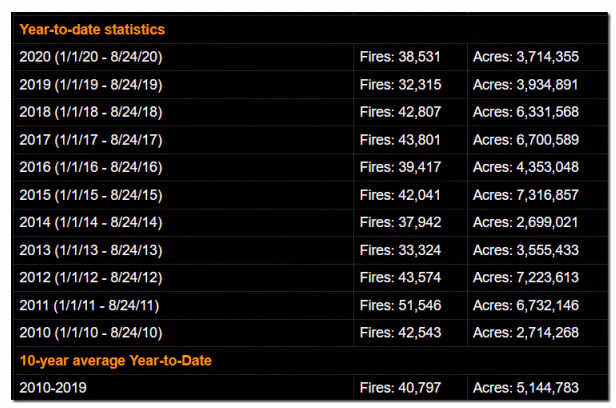The height and width of the screenshot is (408, 616).
Task: Click the 10-year average Year-to-Date heading
Action: pyautogui.click(x=115, y=360)
